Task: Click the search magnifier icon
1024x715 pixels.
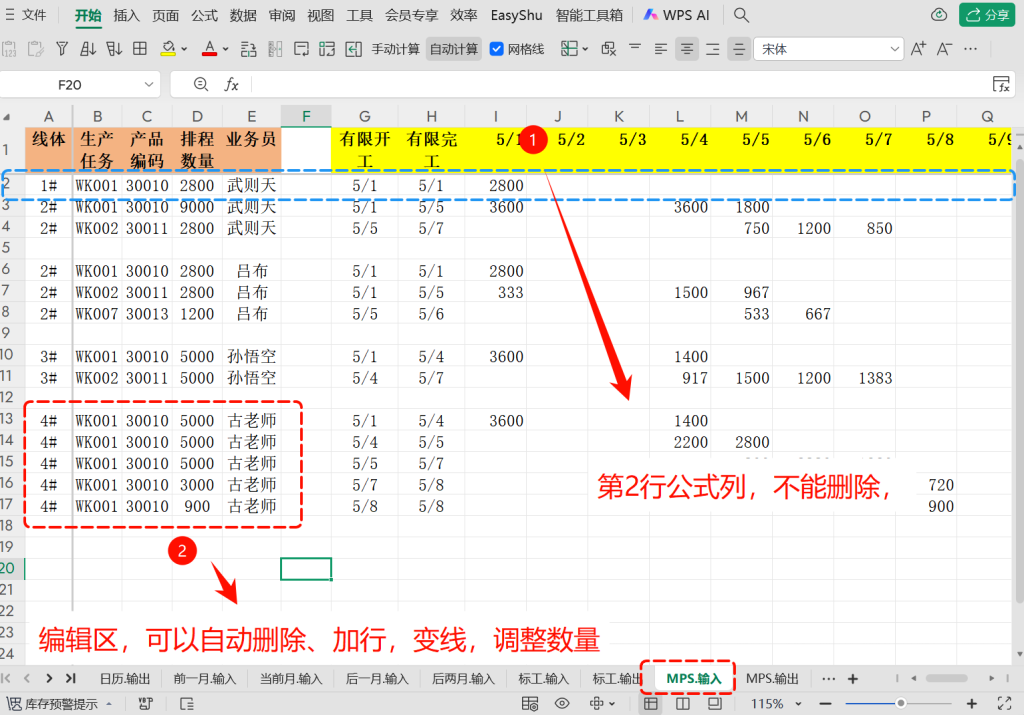Action: (741, 15)
